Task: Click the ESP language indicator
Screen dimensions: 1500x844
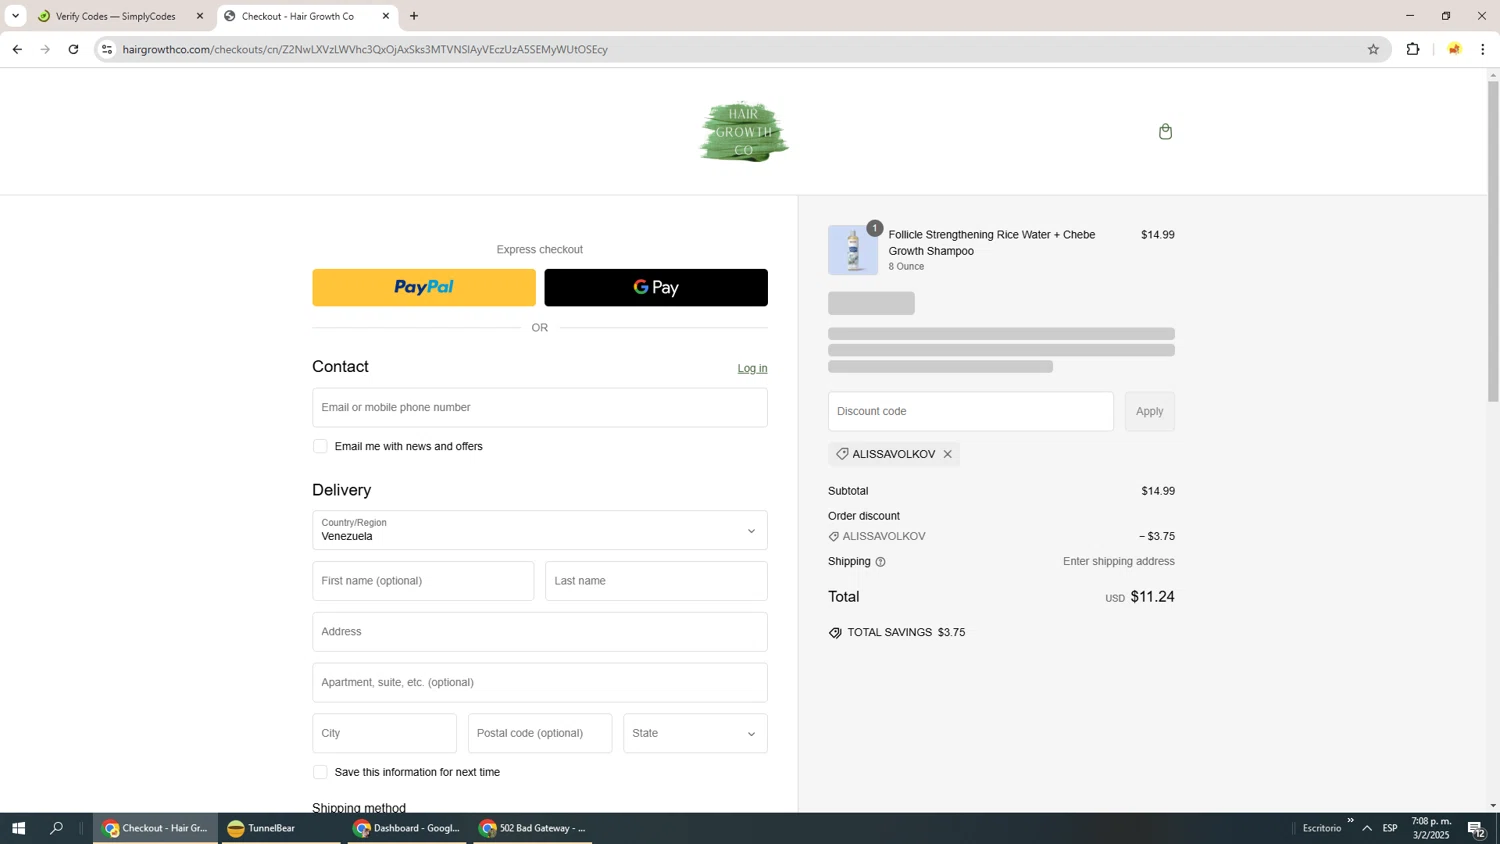Action: [1390, 828]
